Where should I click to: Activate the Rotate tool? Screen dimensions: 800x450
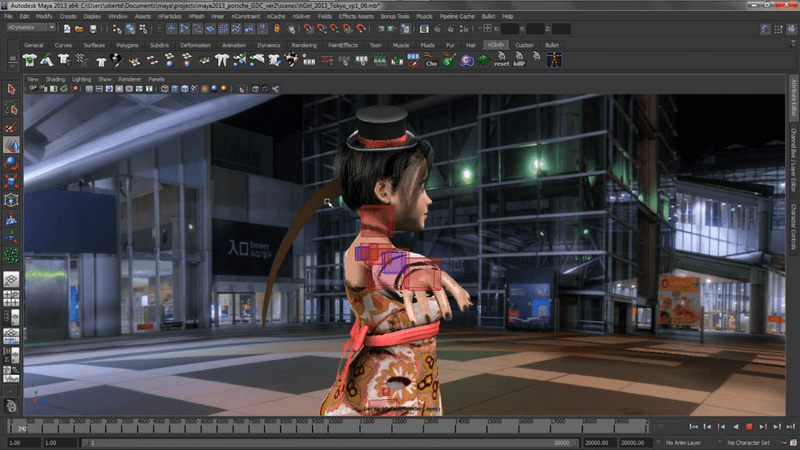[11, 163]
